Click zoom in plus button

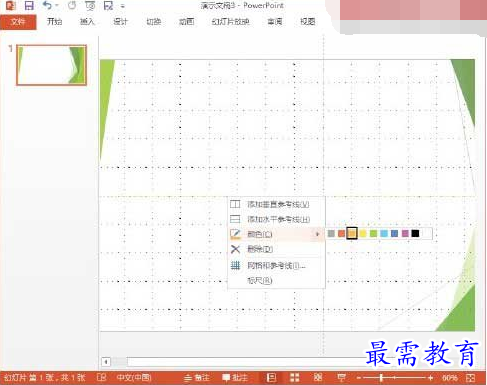click(x=430, y=378)
